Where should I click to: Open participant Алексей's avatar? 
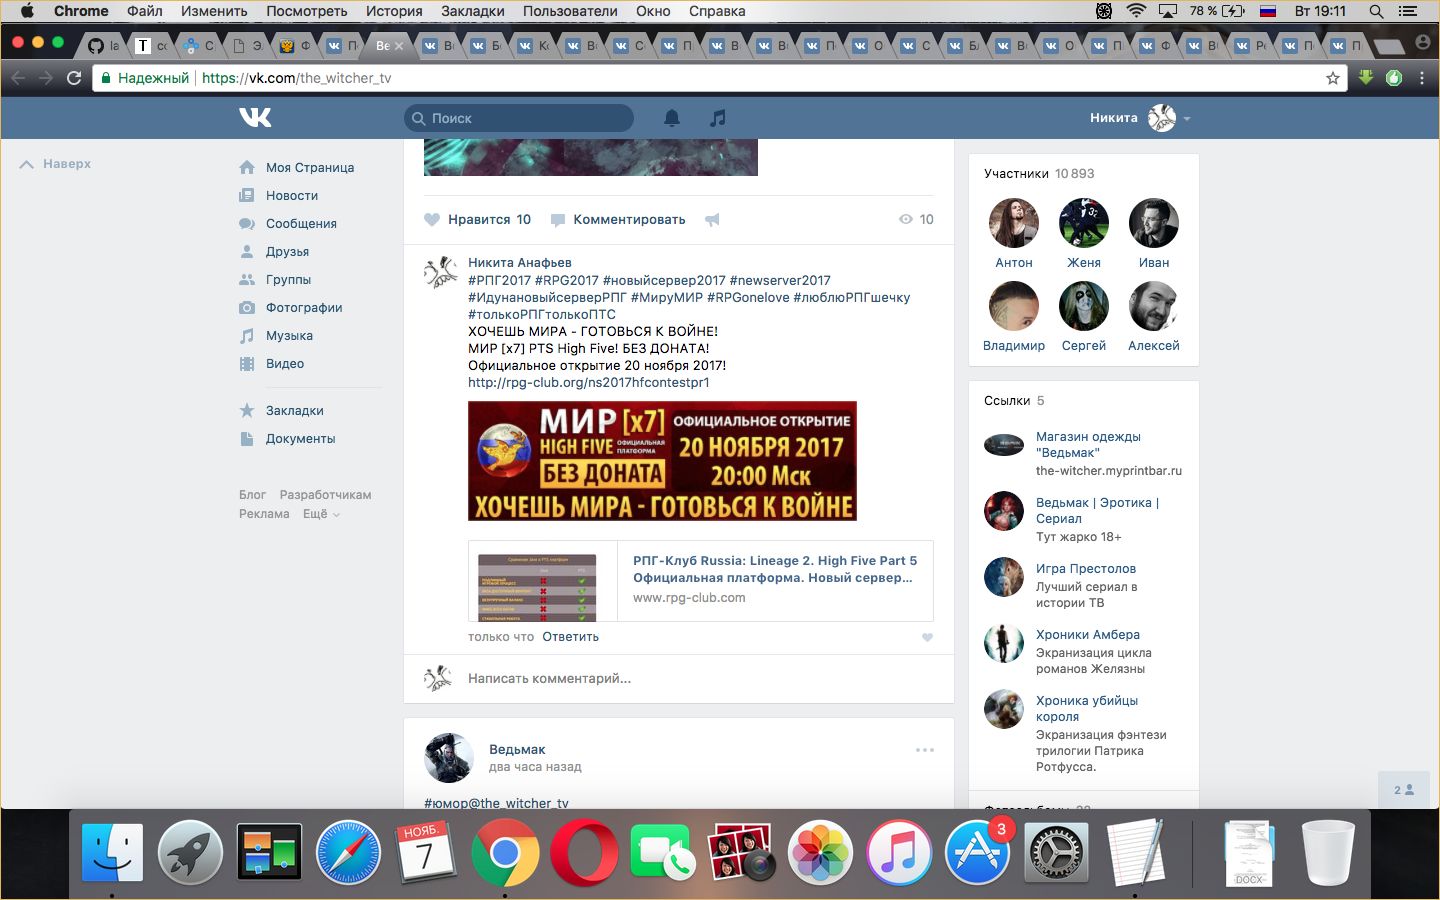click(x=1154, y=306)
